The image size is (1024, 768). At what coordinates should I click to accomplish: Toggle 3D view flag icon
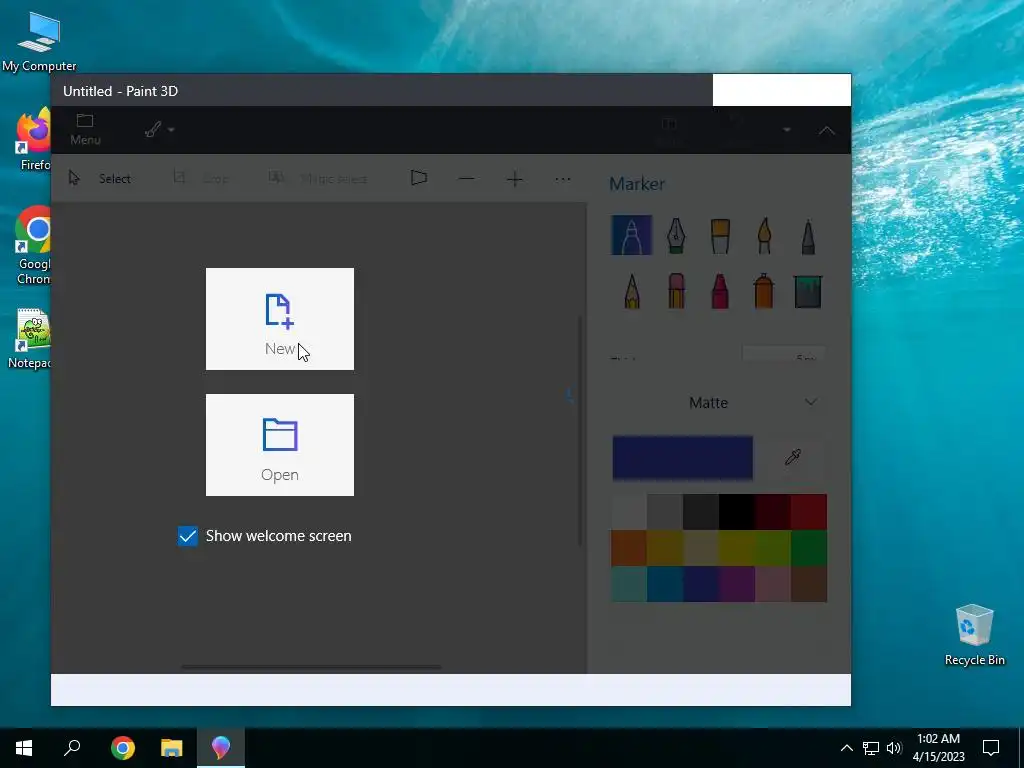(x=419, y=178)
